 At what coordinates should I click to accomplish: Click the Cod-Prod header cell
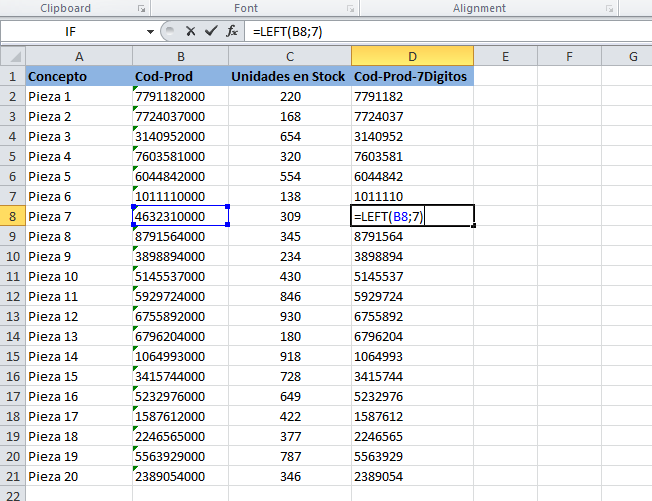[180, 76]
